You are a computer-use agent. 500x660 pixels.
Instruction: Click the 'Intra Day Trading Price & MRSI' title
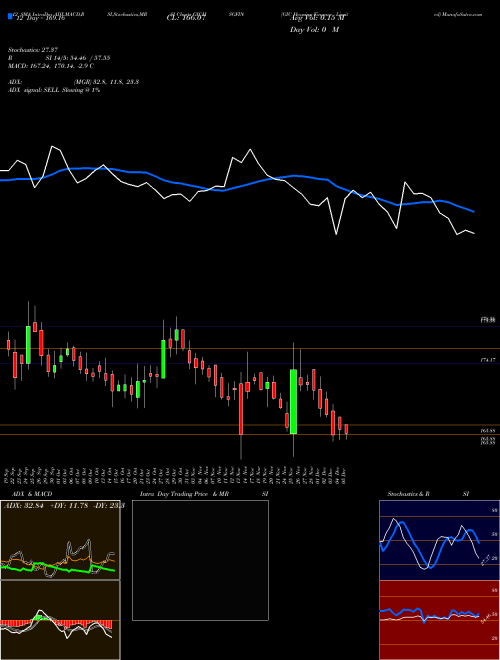[x=204, y=494]
